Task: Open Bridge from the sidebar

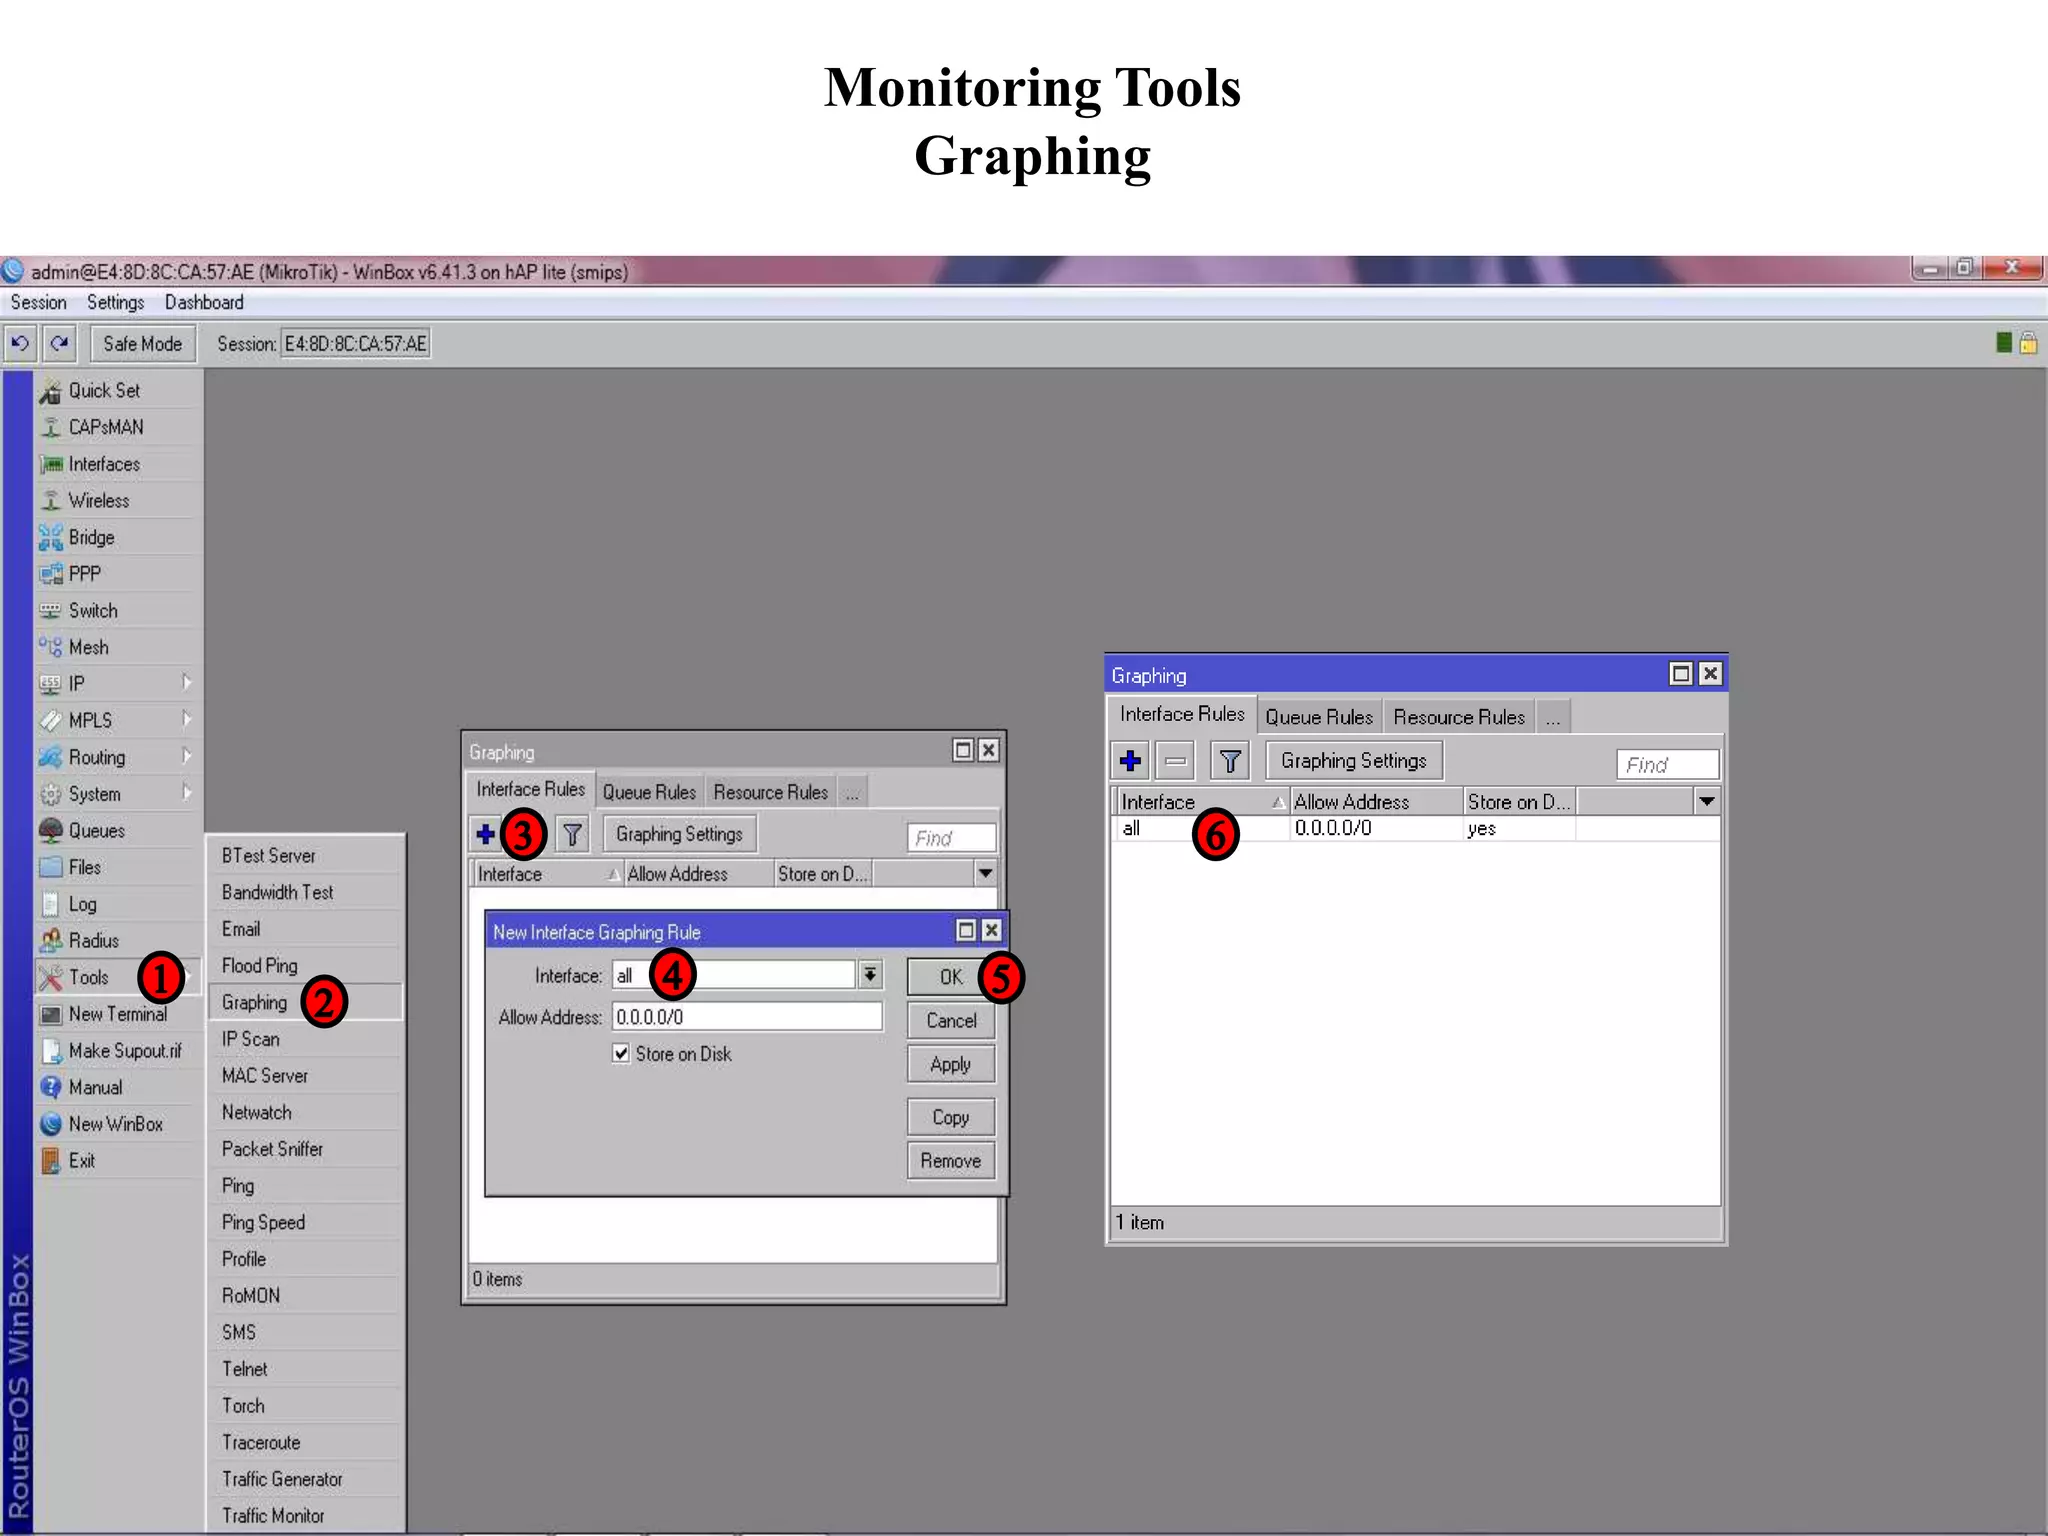Action: coord(91,538)
